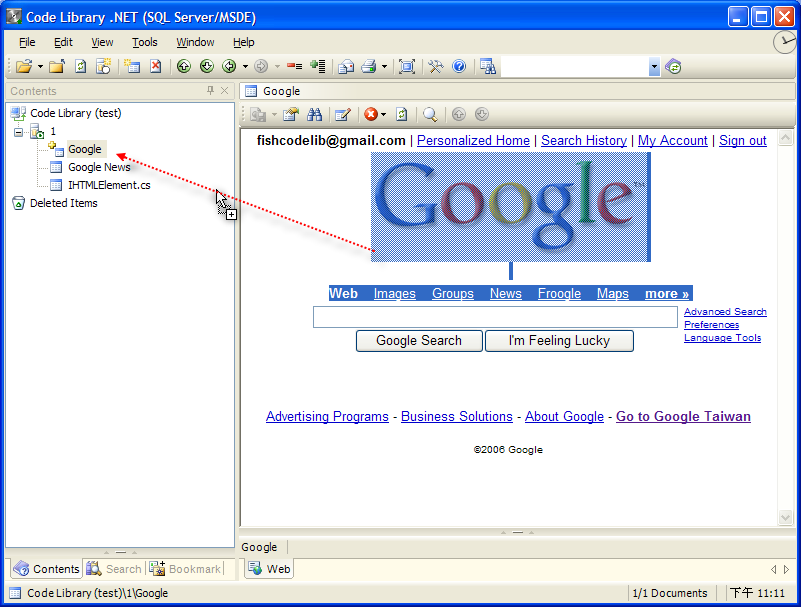Select IHTMLElement.cs in the tree
Viewport: 801px width, 607px height.
point(109,185)
